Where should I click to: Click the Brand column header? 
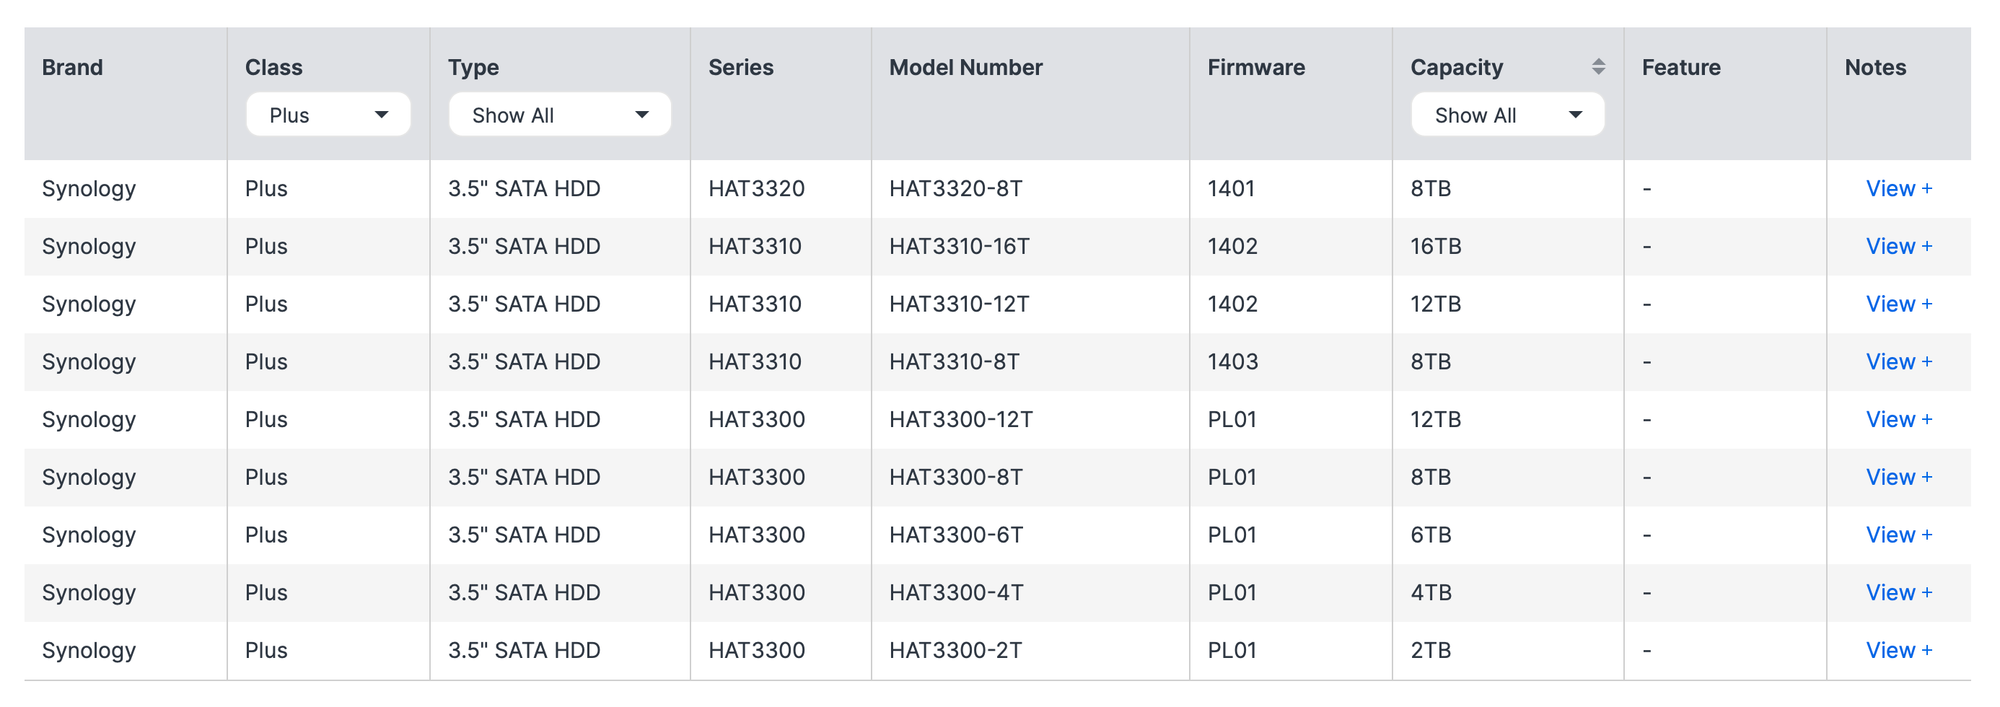(x=72, y=67)
